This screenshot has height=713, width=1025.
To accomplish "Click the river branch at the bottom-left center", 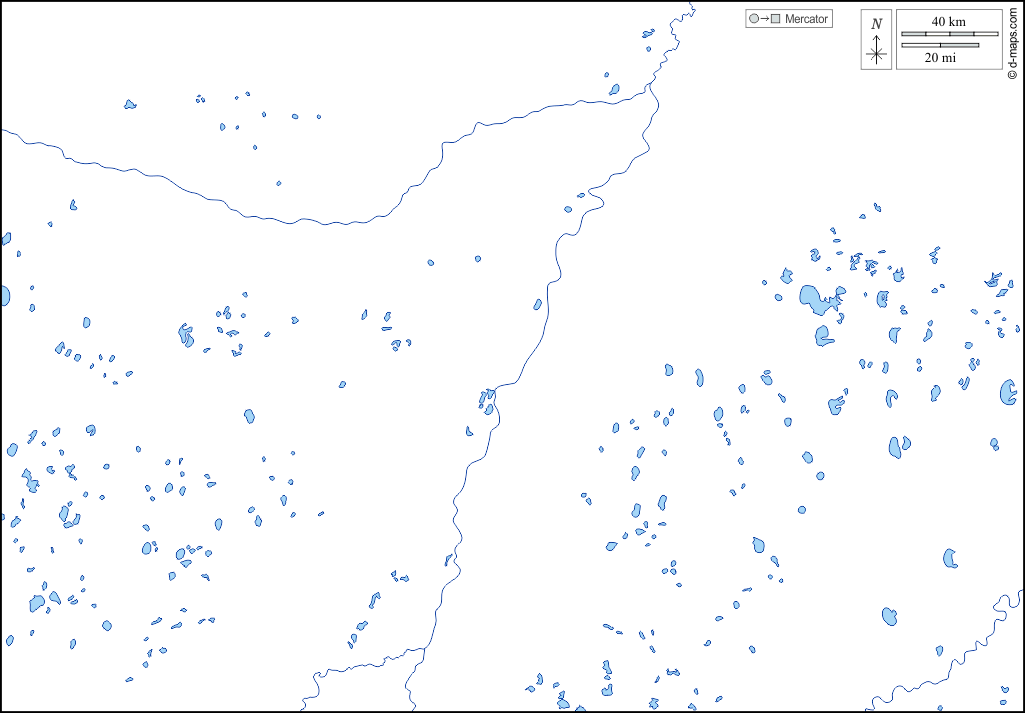I will [360, 664].
